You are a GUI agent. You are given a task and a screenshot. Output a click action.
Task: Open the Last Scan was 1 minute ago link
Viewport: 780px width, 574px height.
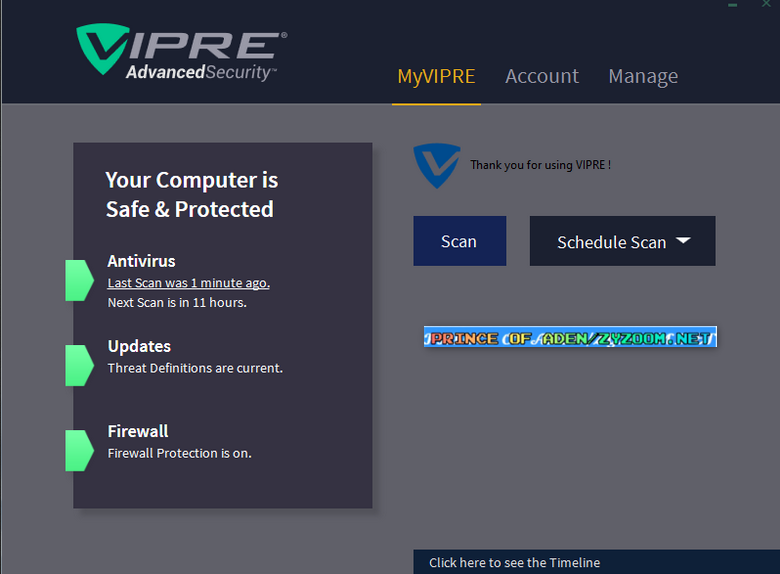189,283
